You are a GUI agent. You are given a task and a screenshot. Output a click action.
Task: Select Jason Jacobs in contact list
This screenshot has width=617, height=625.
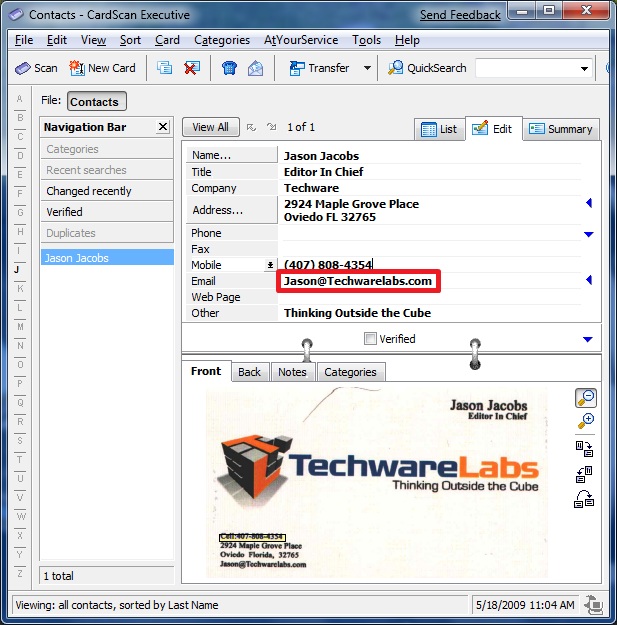click(107, 257)
